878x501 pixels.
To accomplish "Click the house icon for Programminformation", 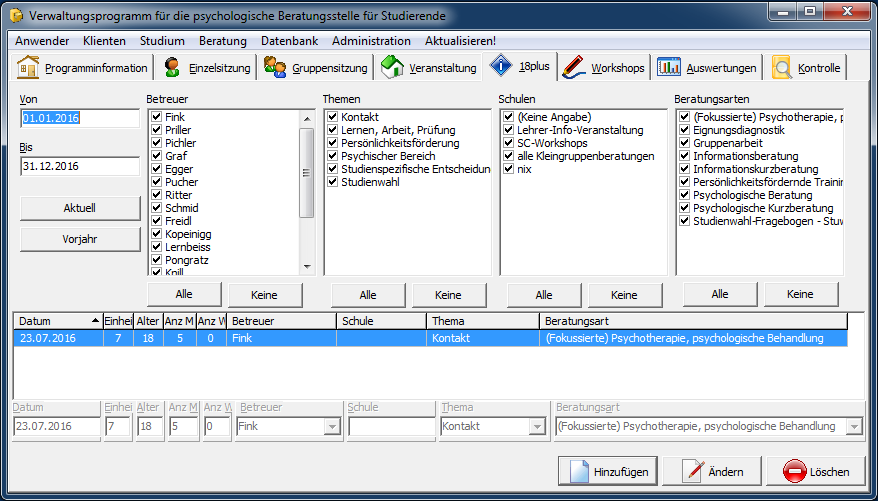I will click(28, 68).
